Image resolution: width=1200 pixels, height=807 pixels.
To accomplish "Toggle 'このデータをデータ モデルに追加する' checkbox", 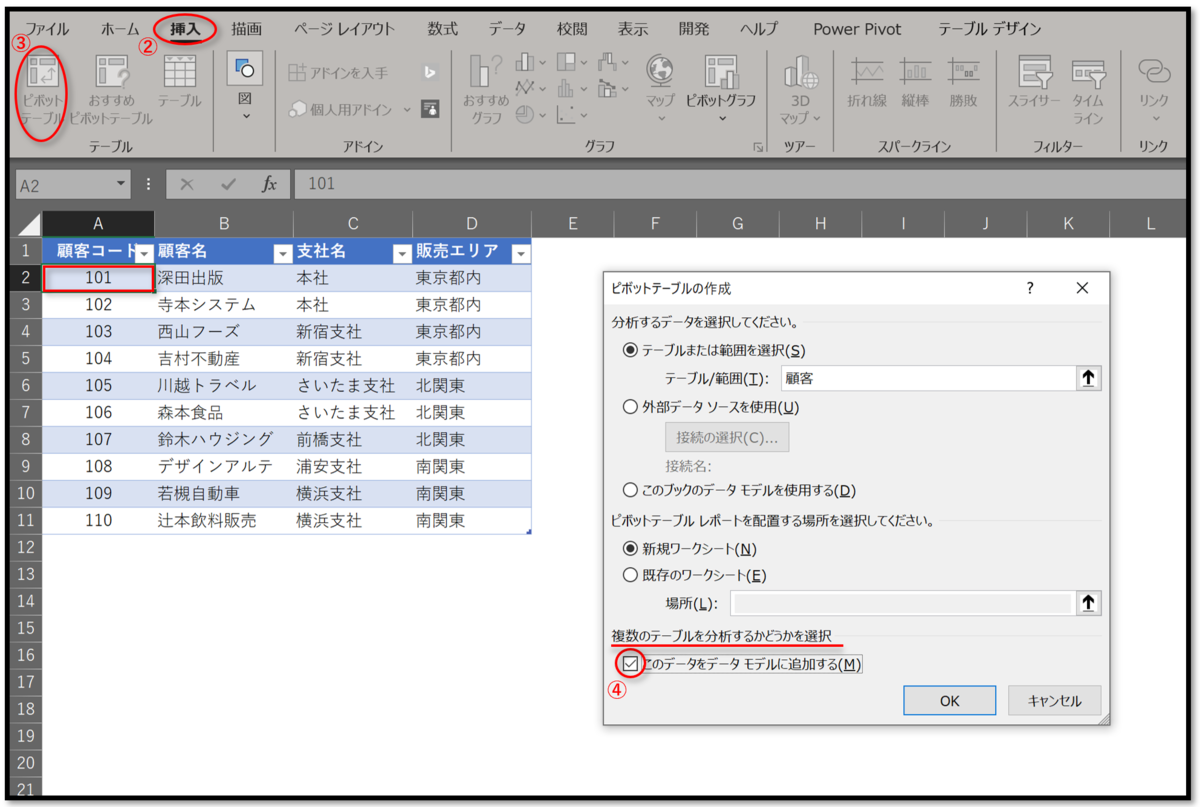I will [630, 663].
